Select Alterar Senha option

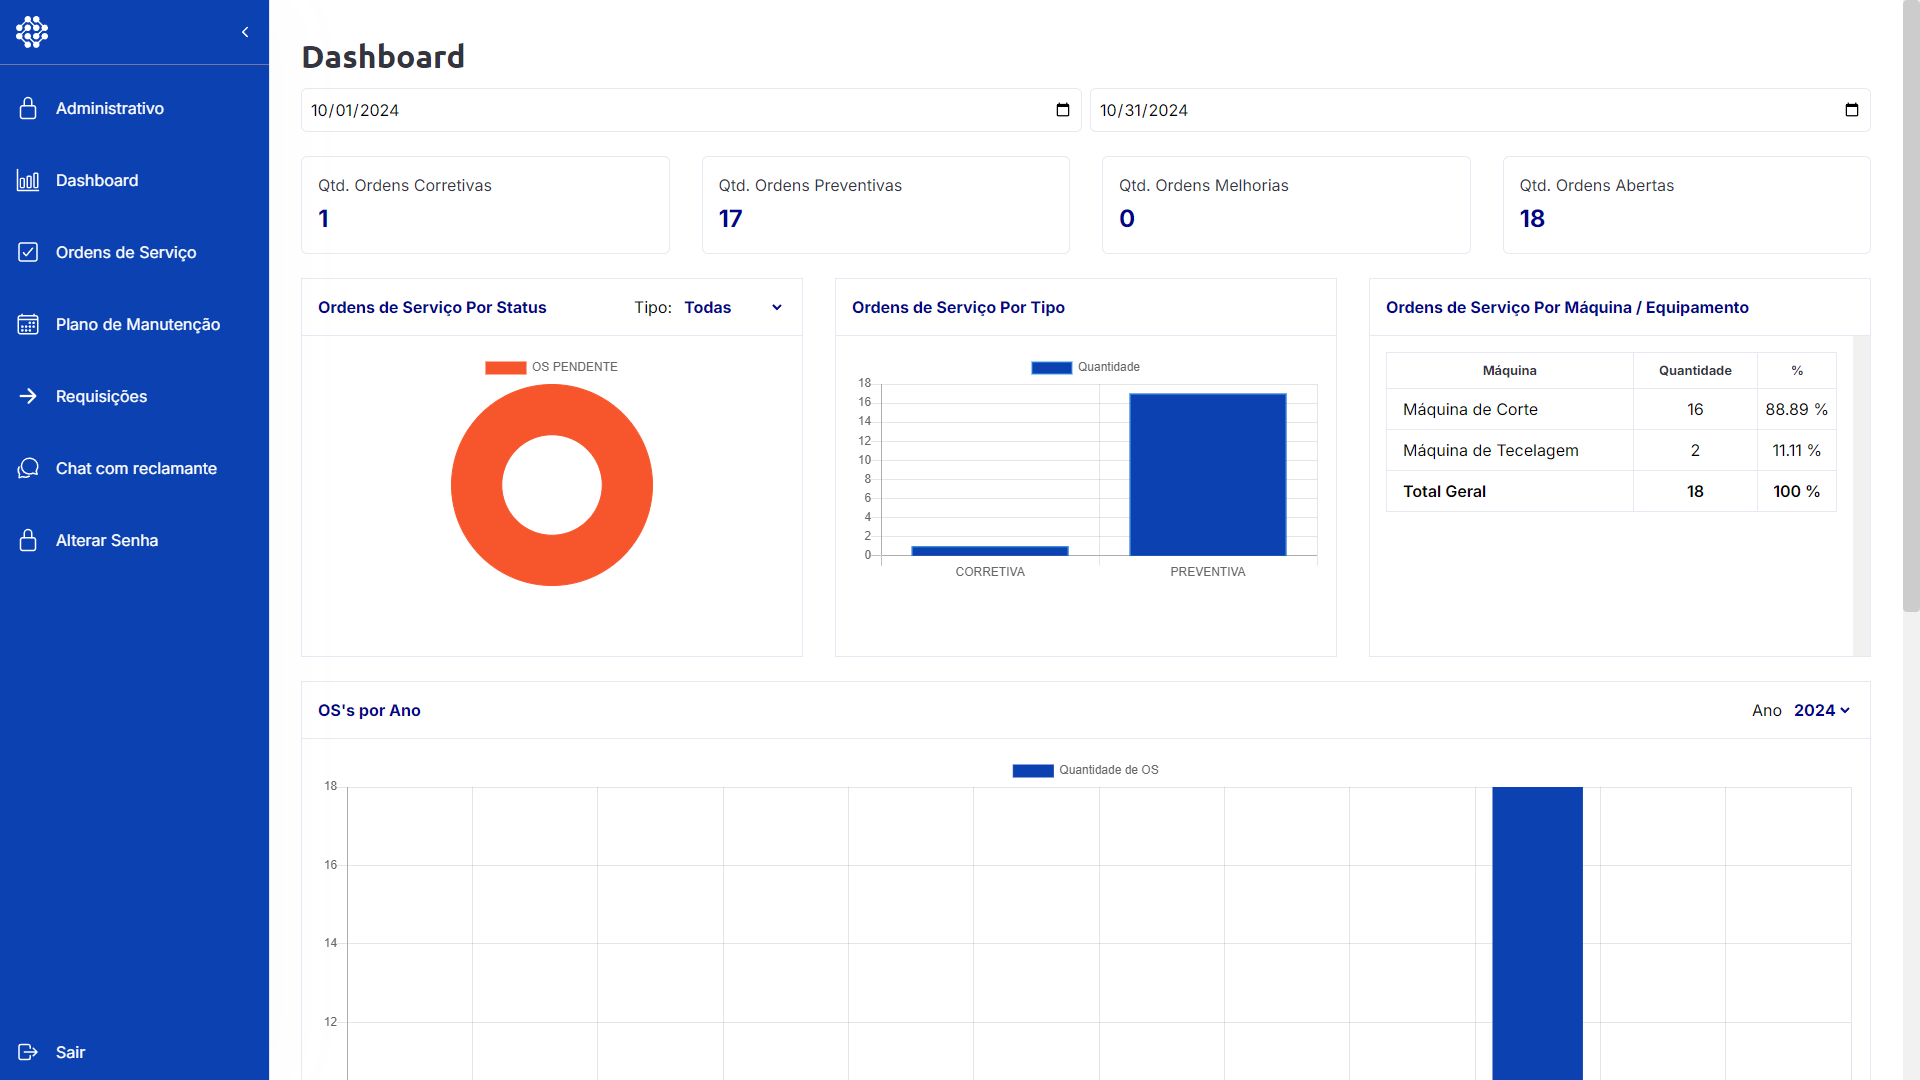(x=134, y=540)
